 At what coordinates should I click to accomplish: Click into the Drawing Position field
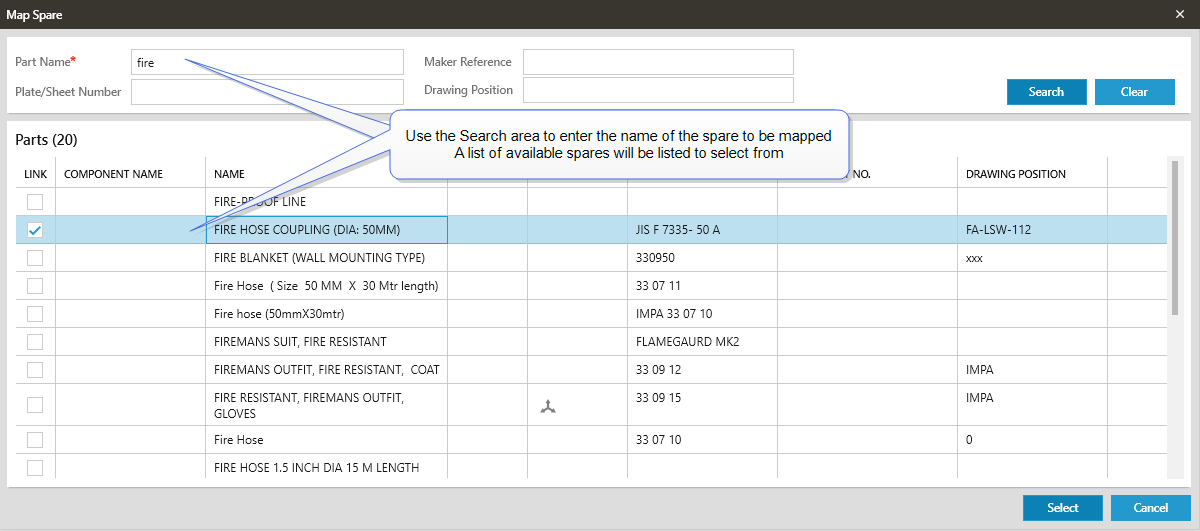(x=657, y=90)
